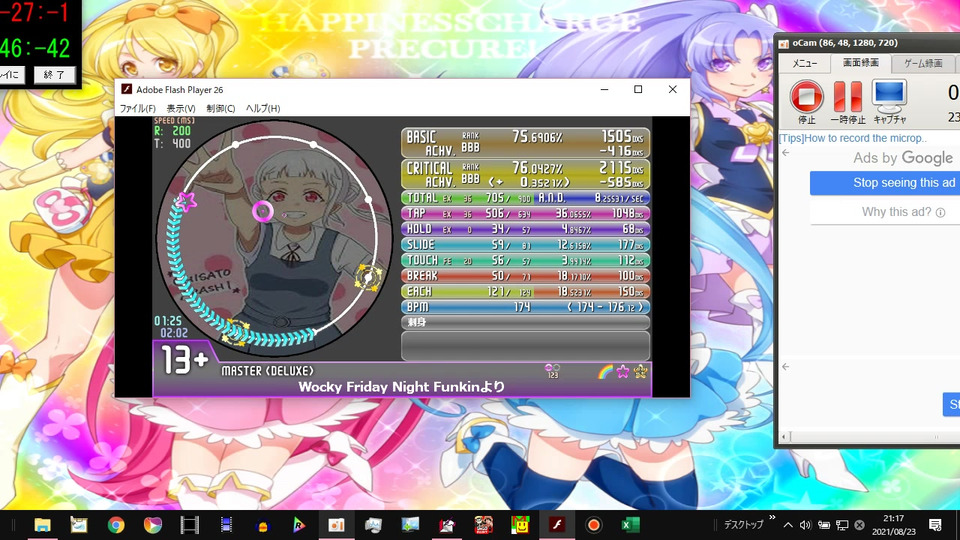Open Flash Player 表示(V) menu
This screenshot has width=960, height=540.
(x=181, y=108)
